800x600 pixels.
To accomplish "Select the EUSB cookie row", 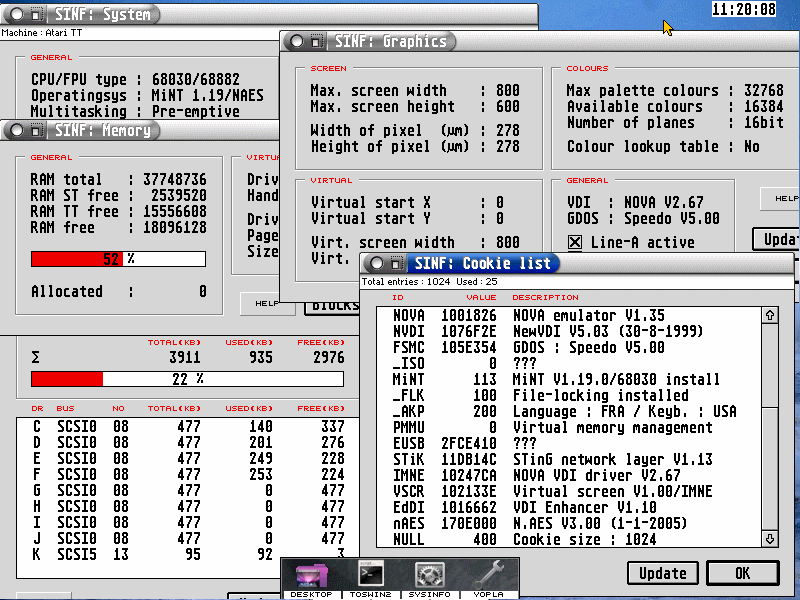I will (569, 443).
